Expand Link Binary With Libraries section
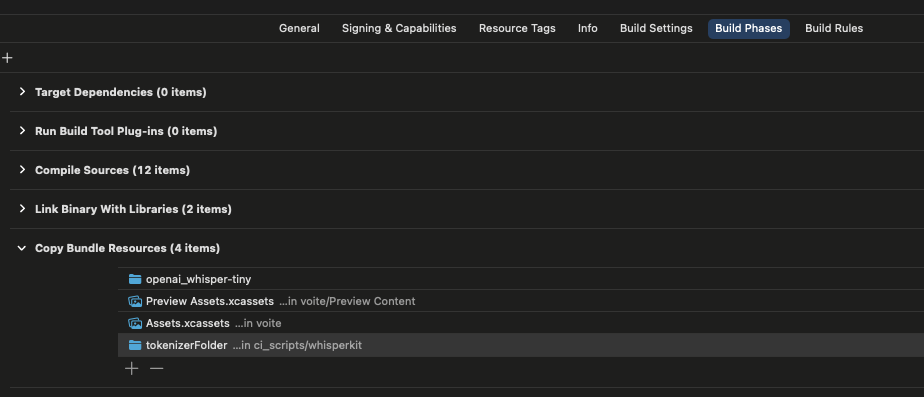 coord(22,209)
